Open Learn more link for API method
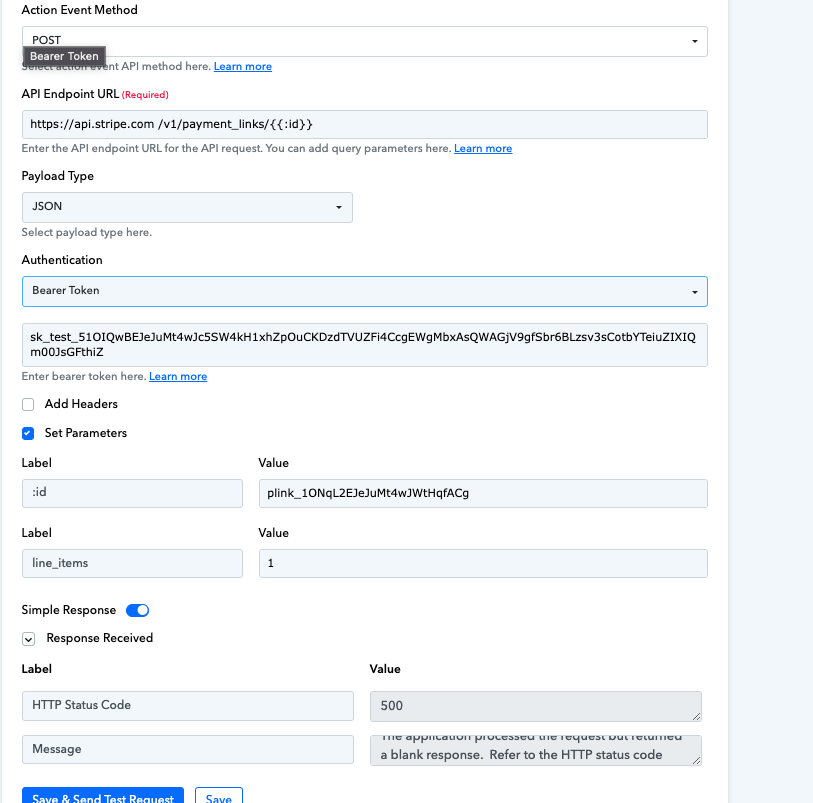813x803 pixels. pos(243,66)
